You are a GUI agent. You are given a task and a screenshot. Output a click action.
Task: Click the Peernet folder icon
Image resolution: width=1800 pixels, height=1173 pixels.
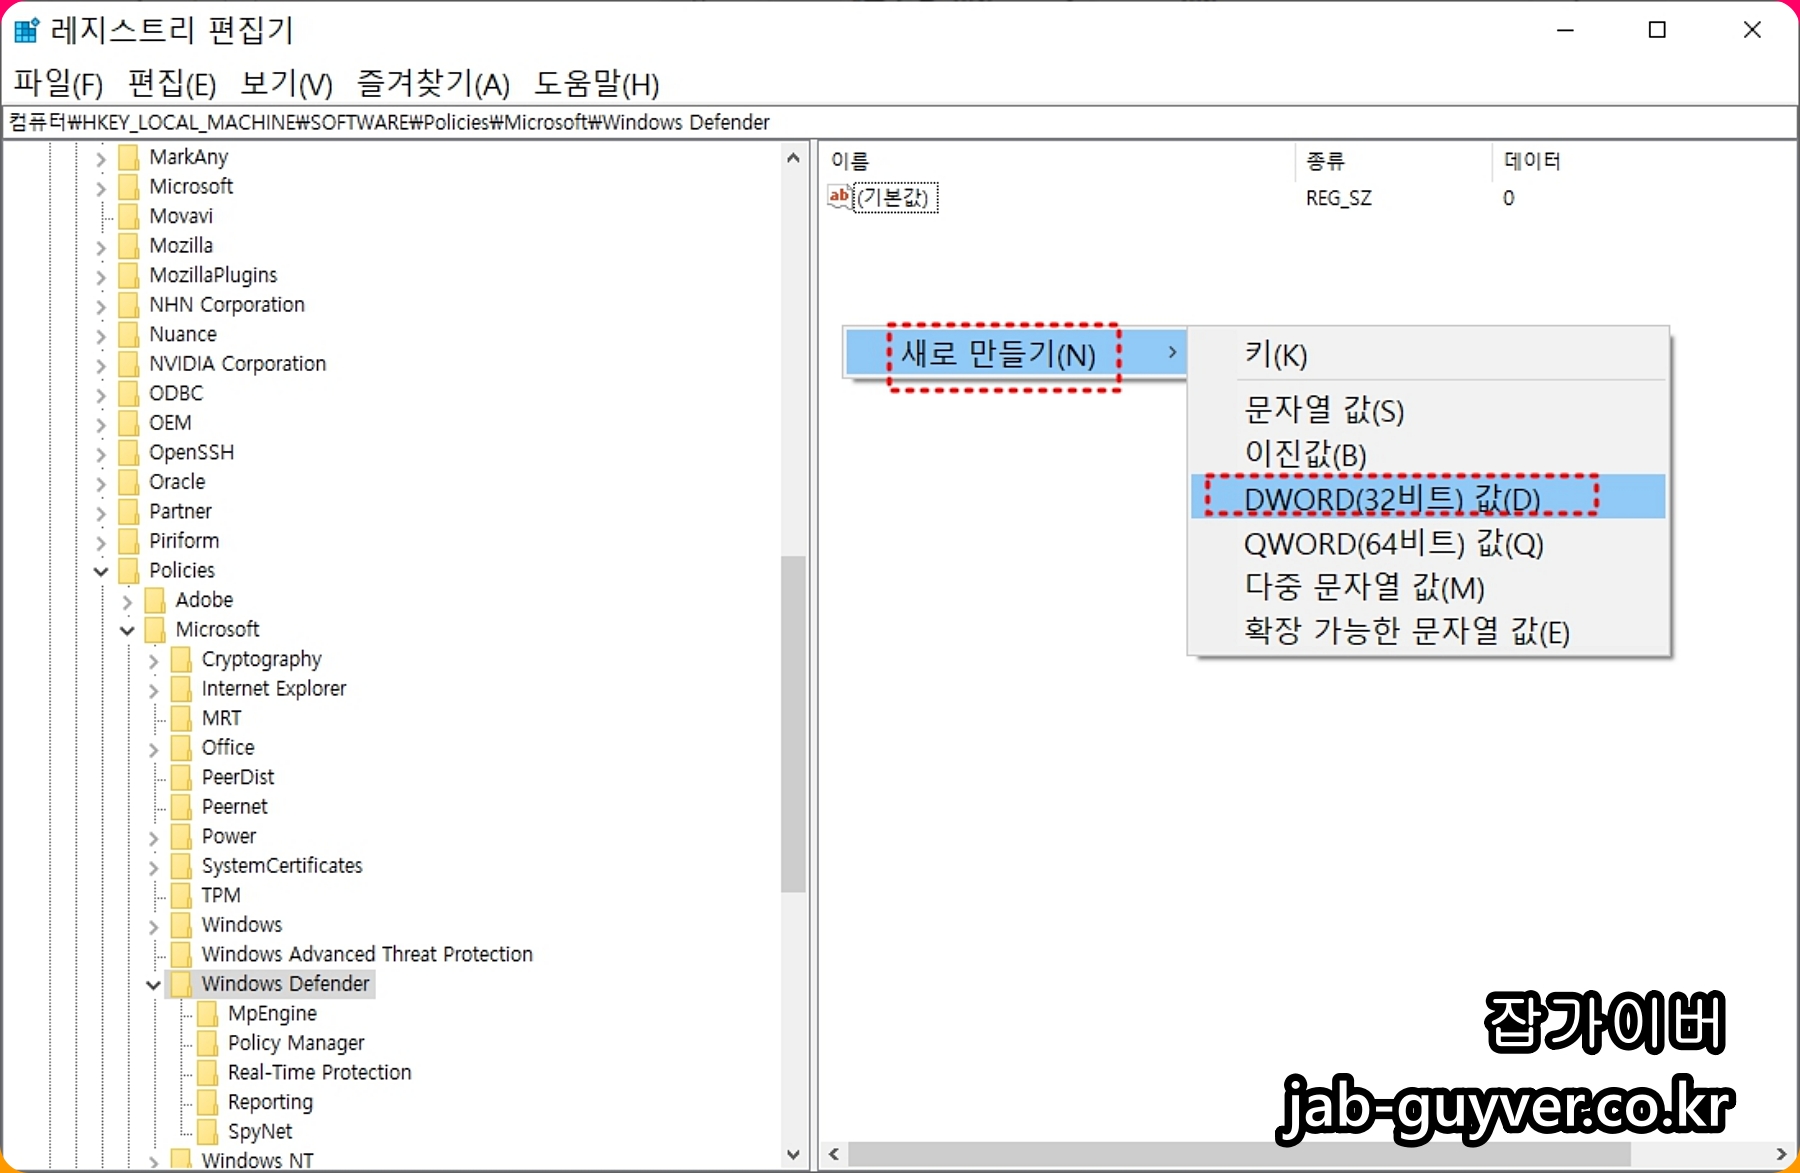(181, 807)
